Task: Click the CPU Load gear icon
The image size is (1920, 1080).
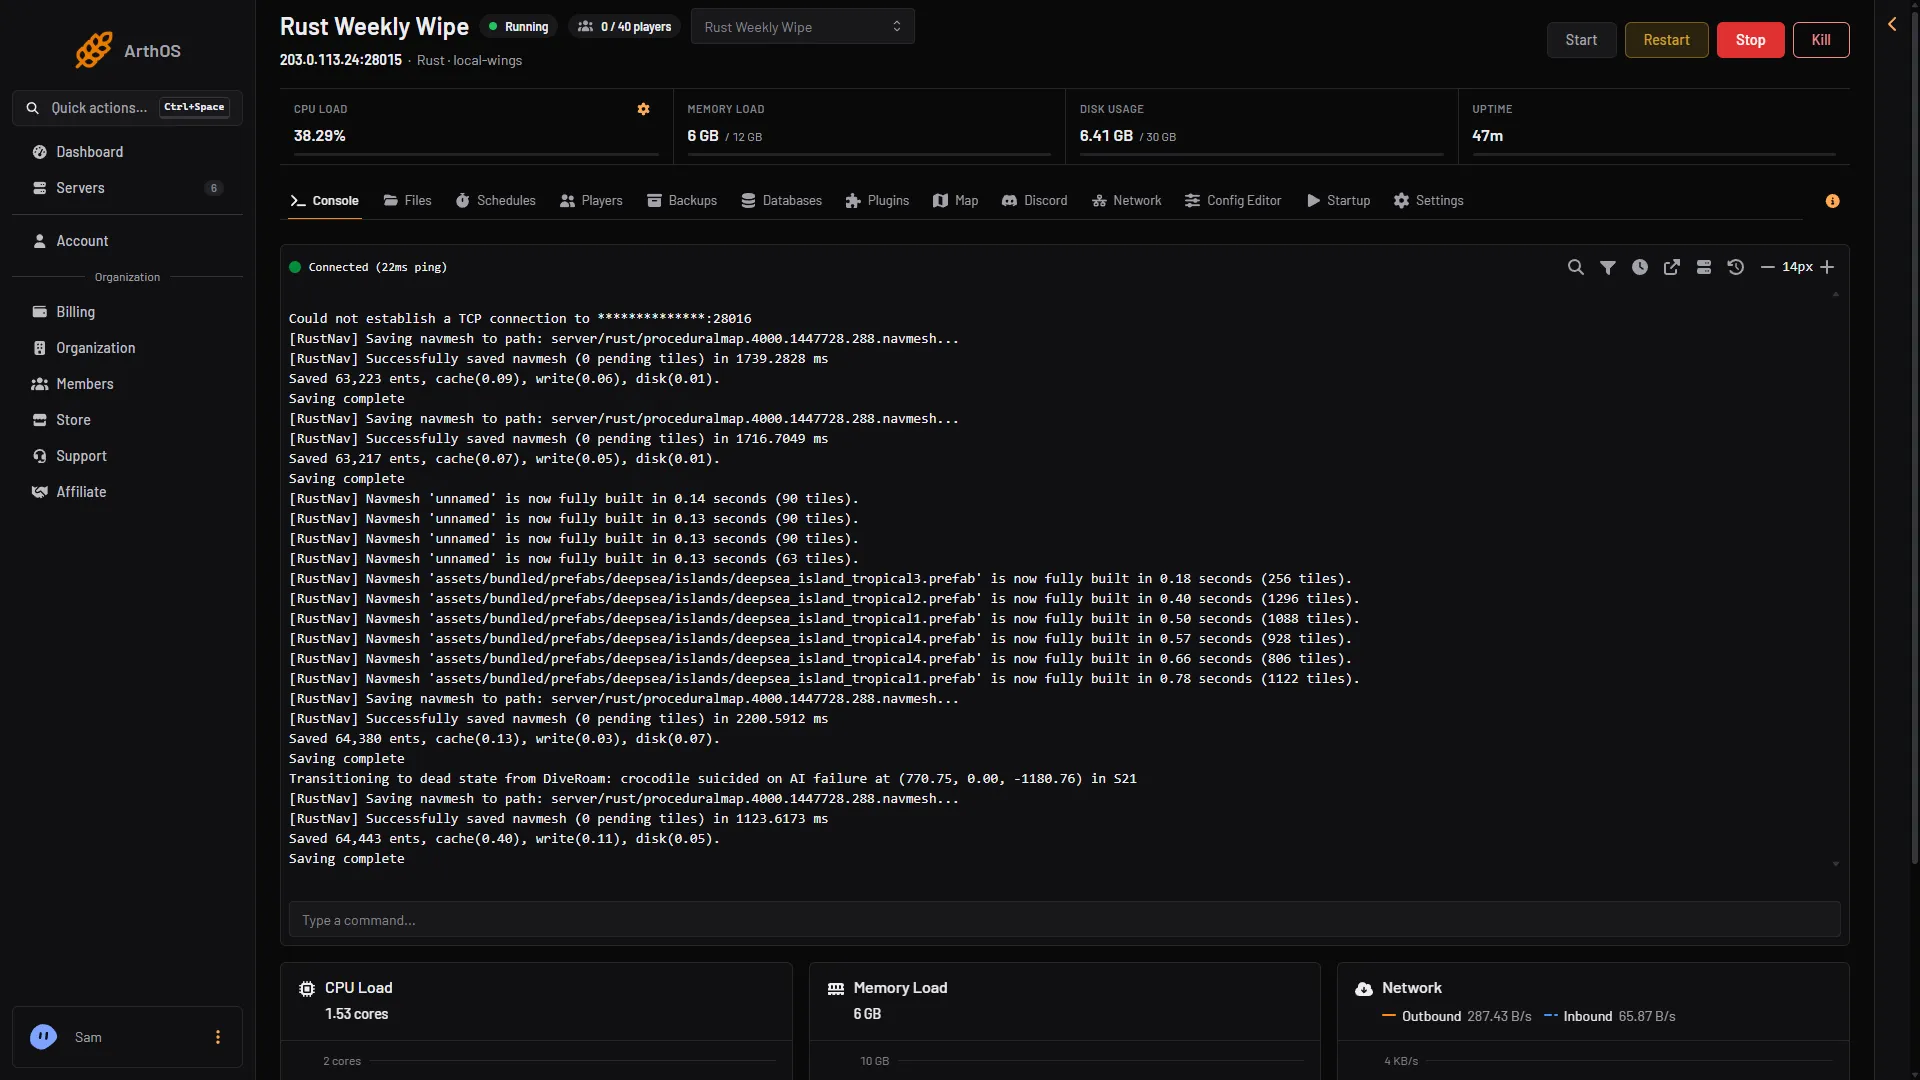Action: (x=643, y=109)
